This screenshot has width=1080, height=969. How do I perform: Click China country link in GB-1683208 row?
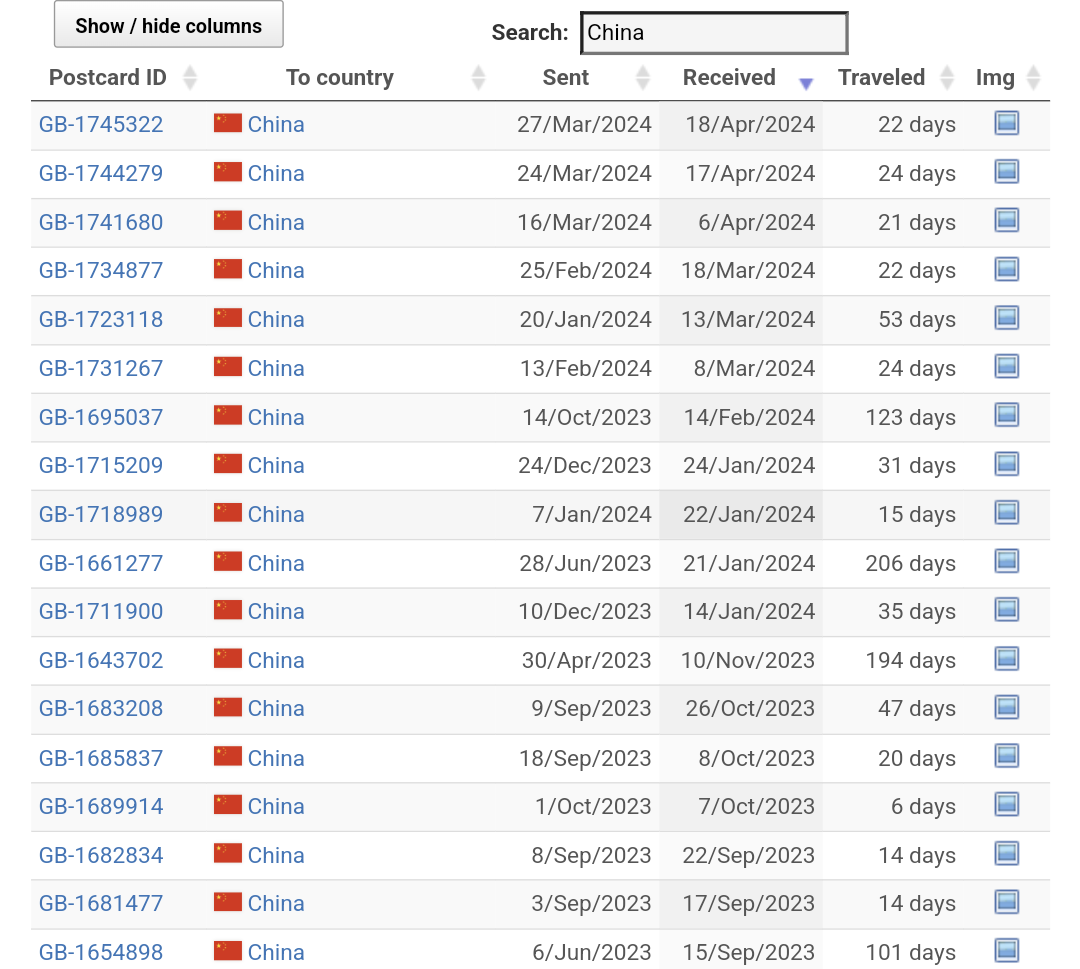click(276, 708)
